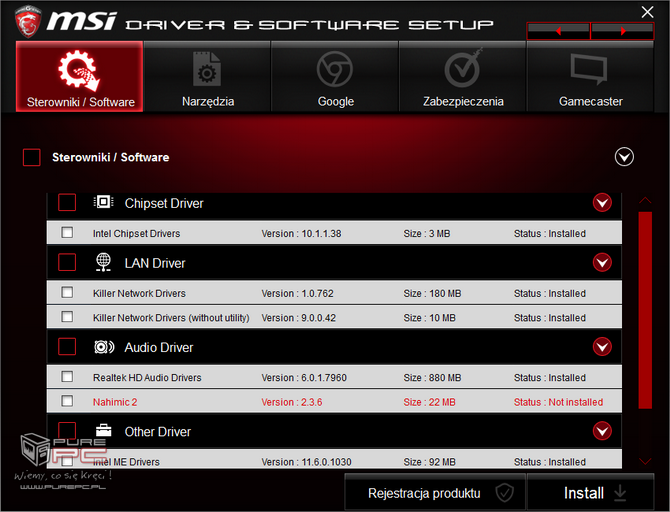The image size is (670, 512).
Task: Open Rejestracja produktu
Action: click(435, 492)
